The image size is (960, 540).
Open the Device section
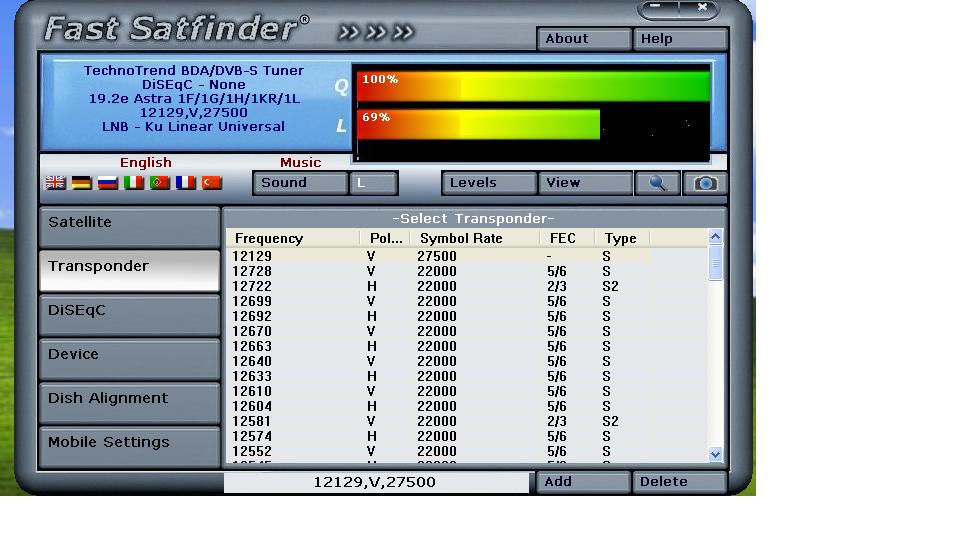click(129, 359)
